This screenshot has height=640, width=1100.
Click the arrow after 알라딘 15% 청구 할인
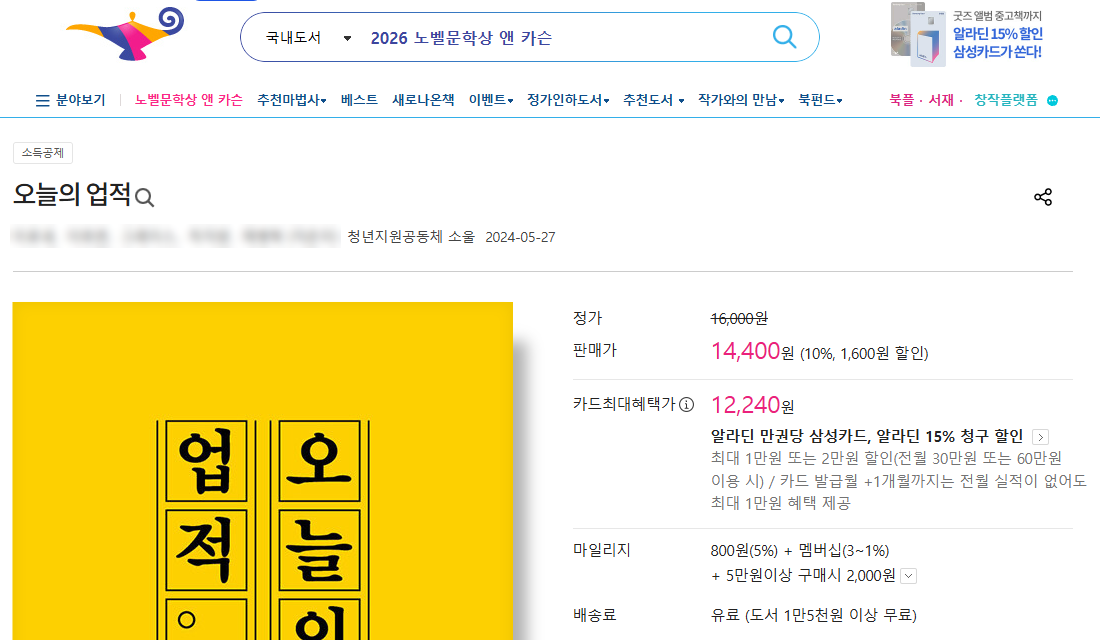1040,437
